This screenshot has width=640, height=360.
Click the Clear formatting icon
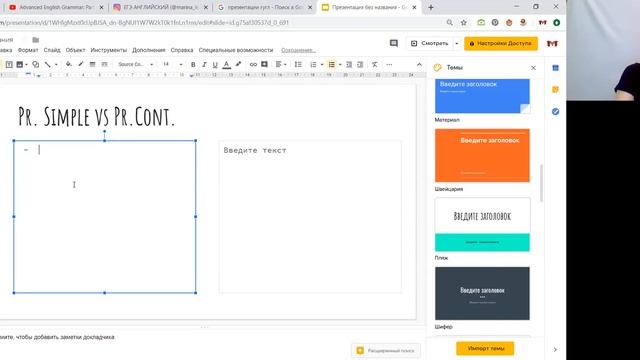(x=375, y=64)
